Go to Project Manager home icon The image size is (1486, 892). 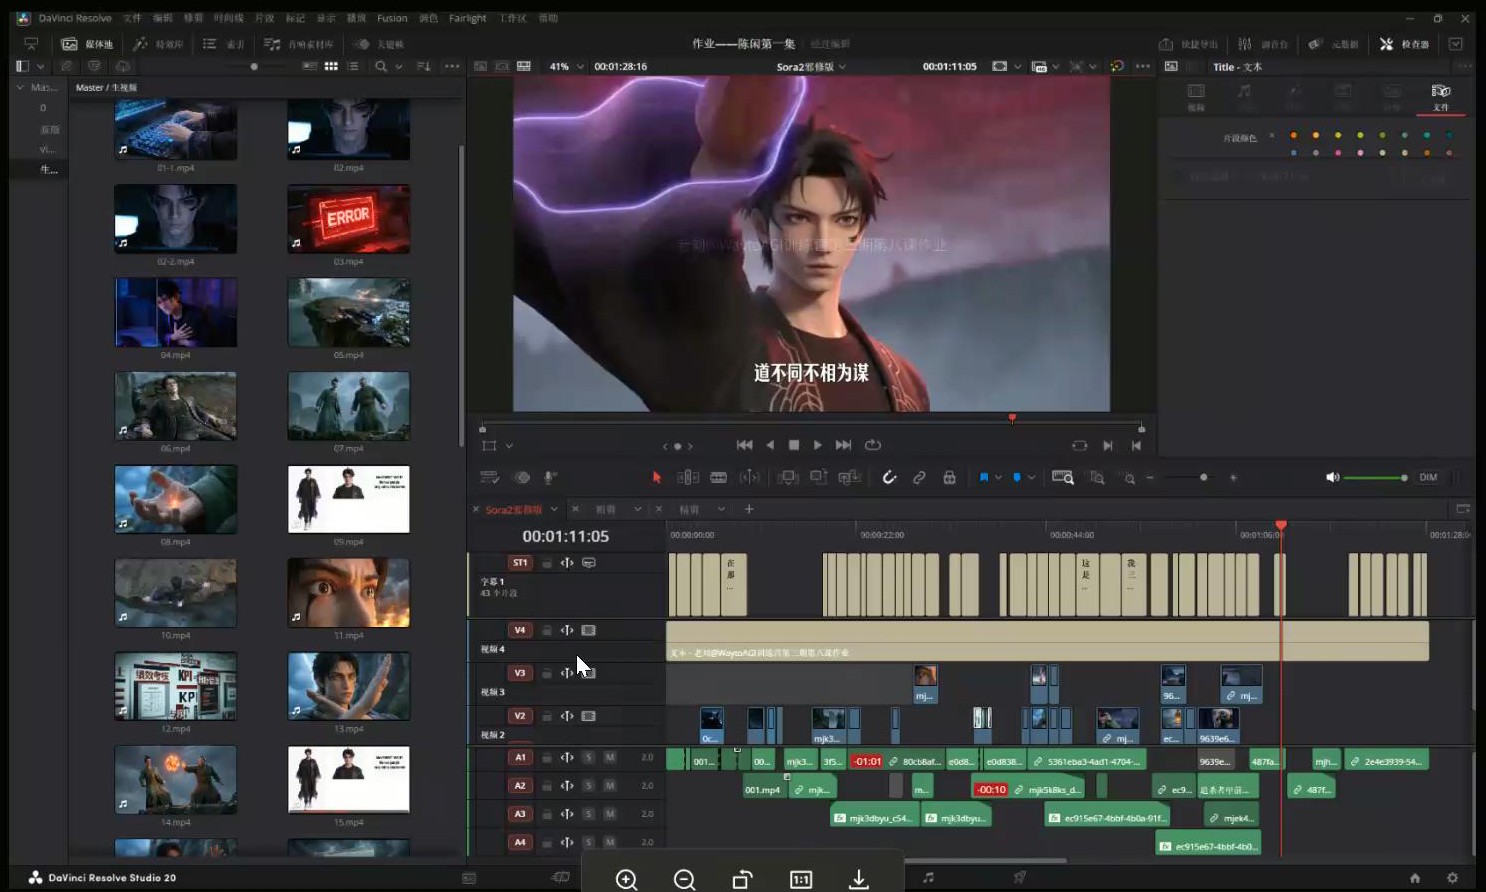[1414, 877]
